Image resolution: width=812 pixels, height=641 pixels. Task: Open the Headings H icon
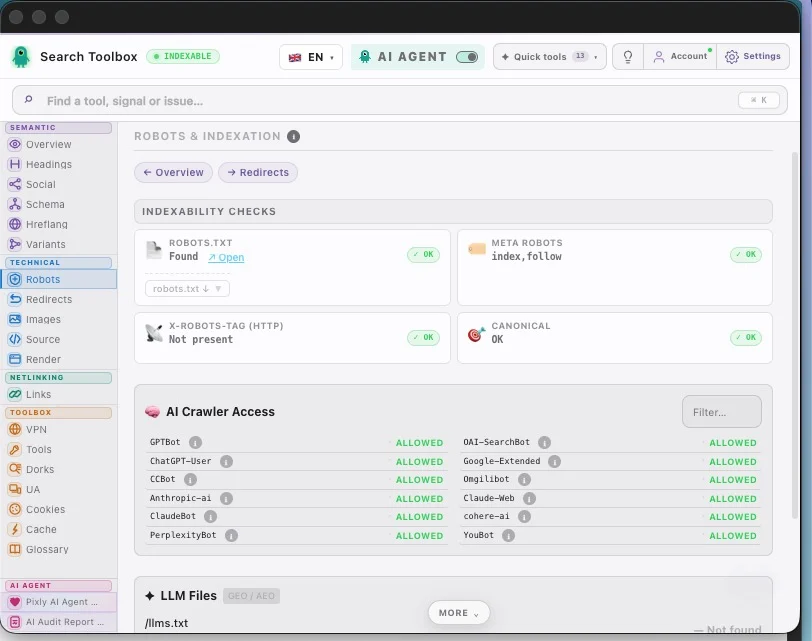[15, 164]
